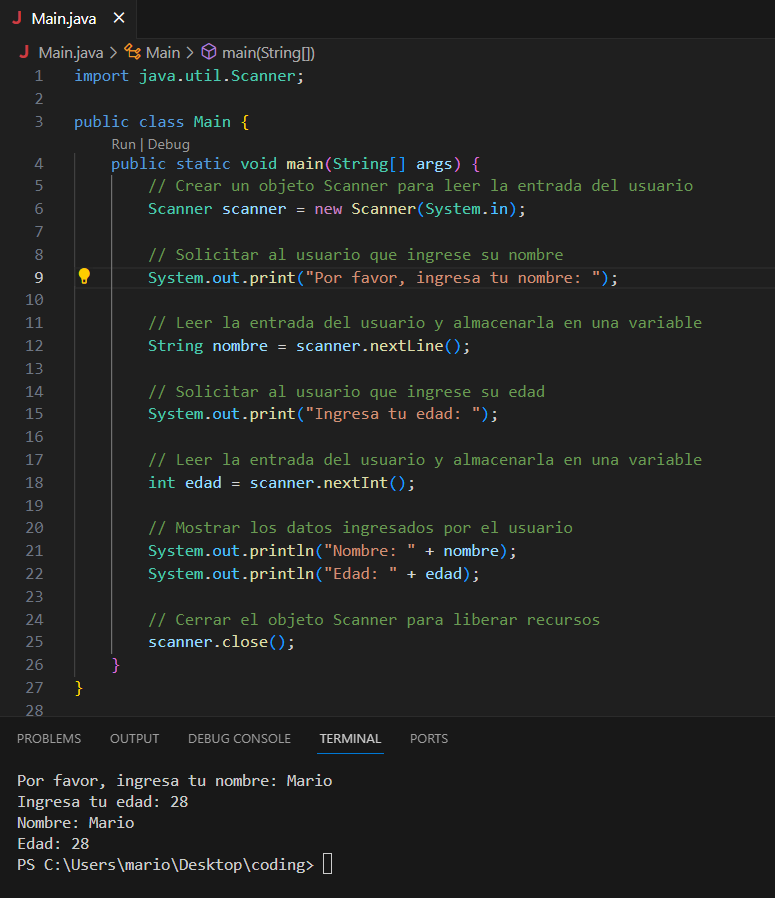Click the import java.util.Scanner line
The image size is (775, 898).
[189, 76]
